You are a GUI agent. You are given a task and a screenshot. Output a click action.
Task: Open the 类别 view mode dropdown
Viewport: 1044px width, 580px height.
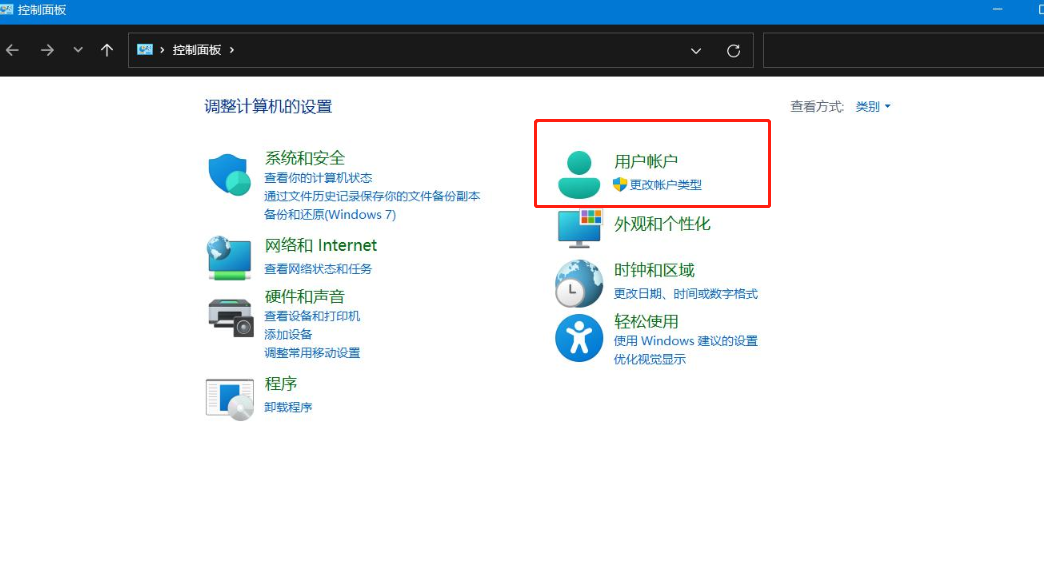pyautogui.click(x=873, y=107)
